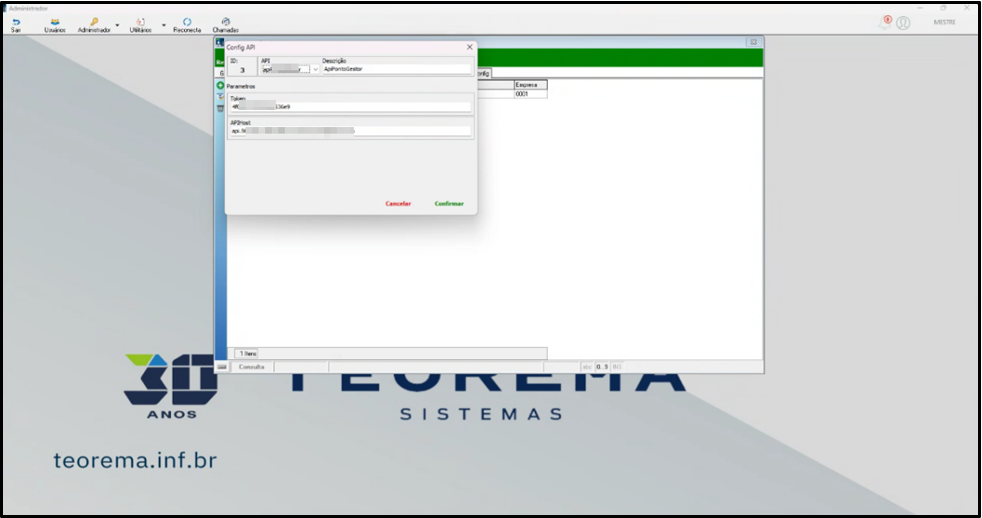Expand the Utilitários dropdown arrow
The width and height of the screenshot is (982, 518).
[164, 26]
